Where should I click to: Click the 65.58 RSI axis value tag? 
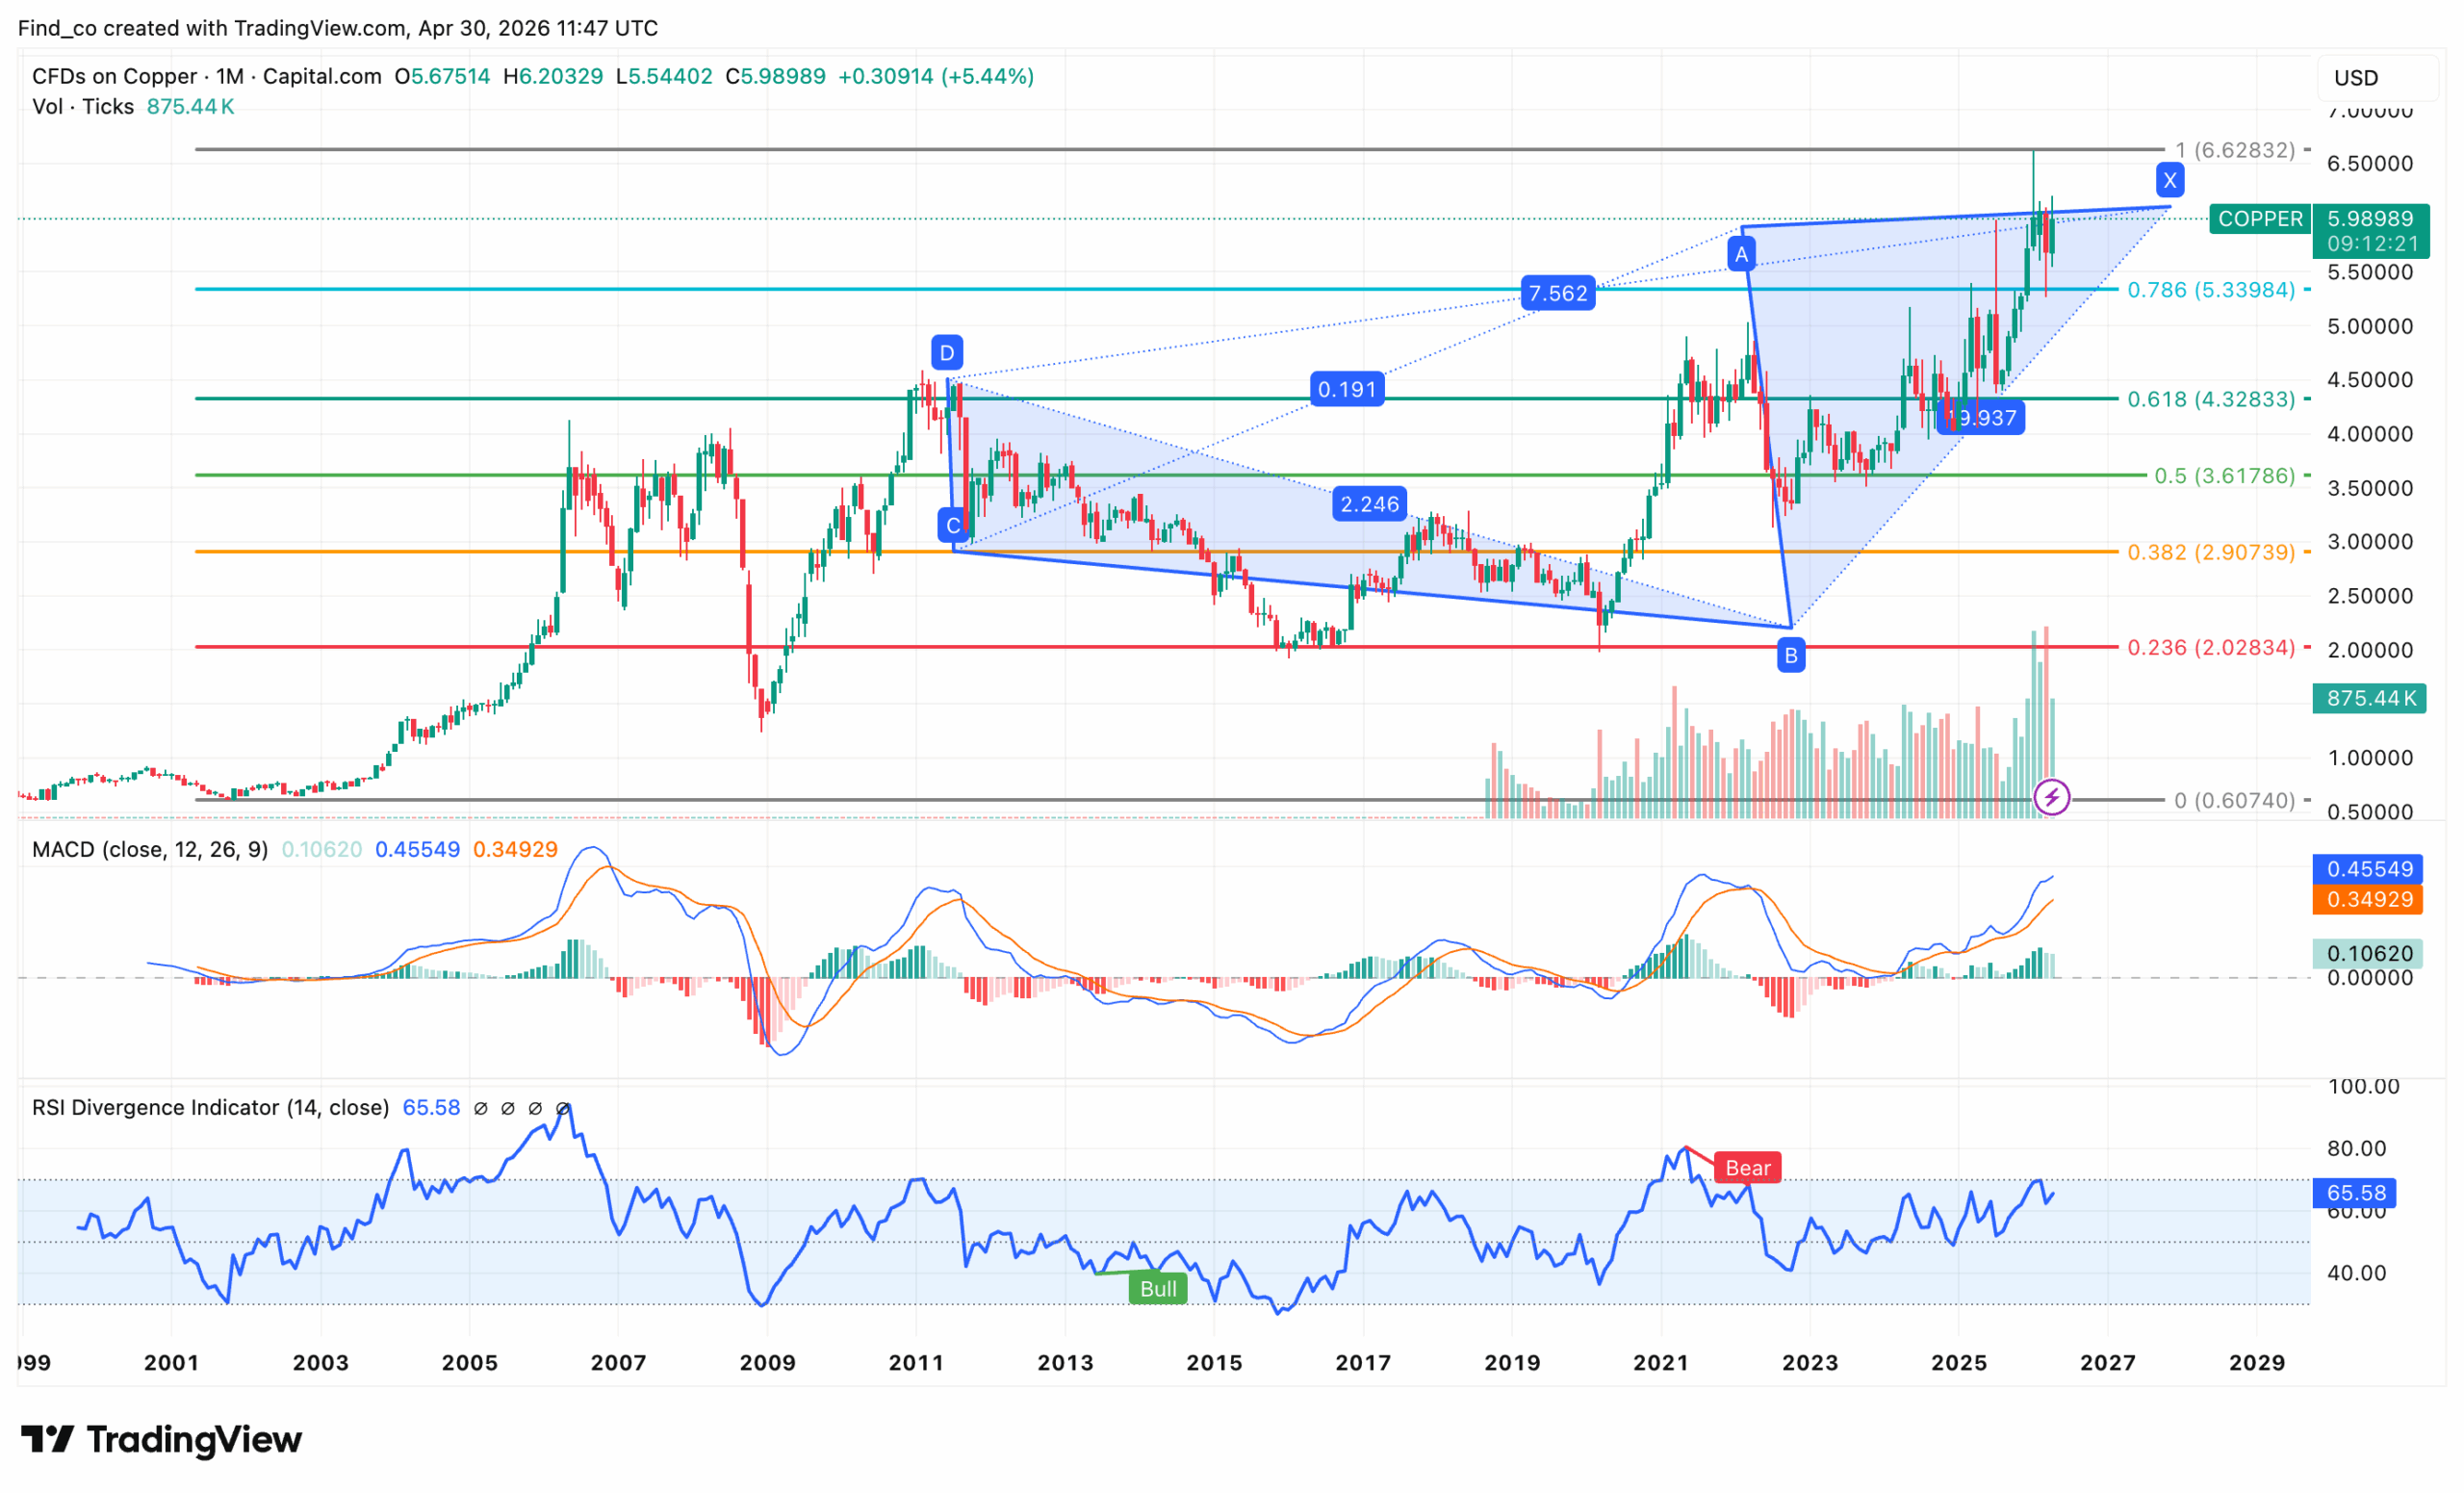[x=2355, y=1192]
